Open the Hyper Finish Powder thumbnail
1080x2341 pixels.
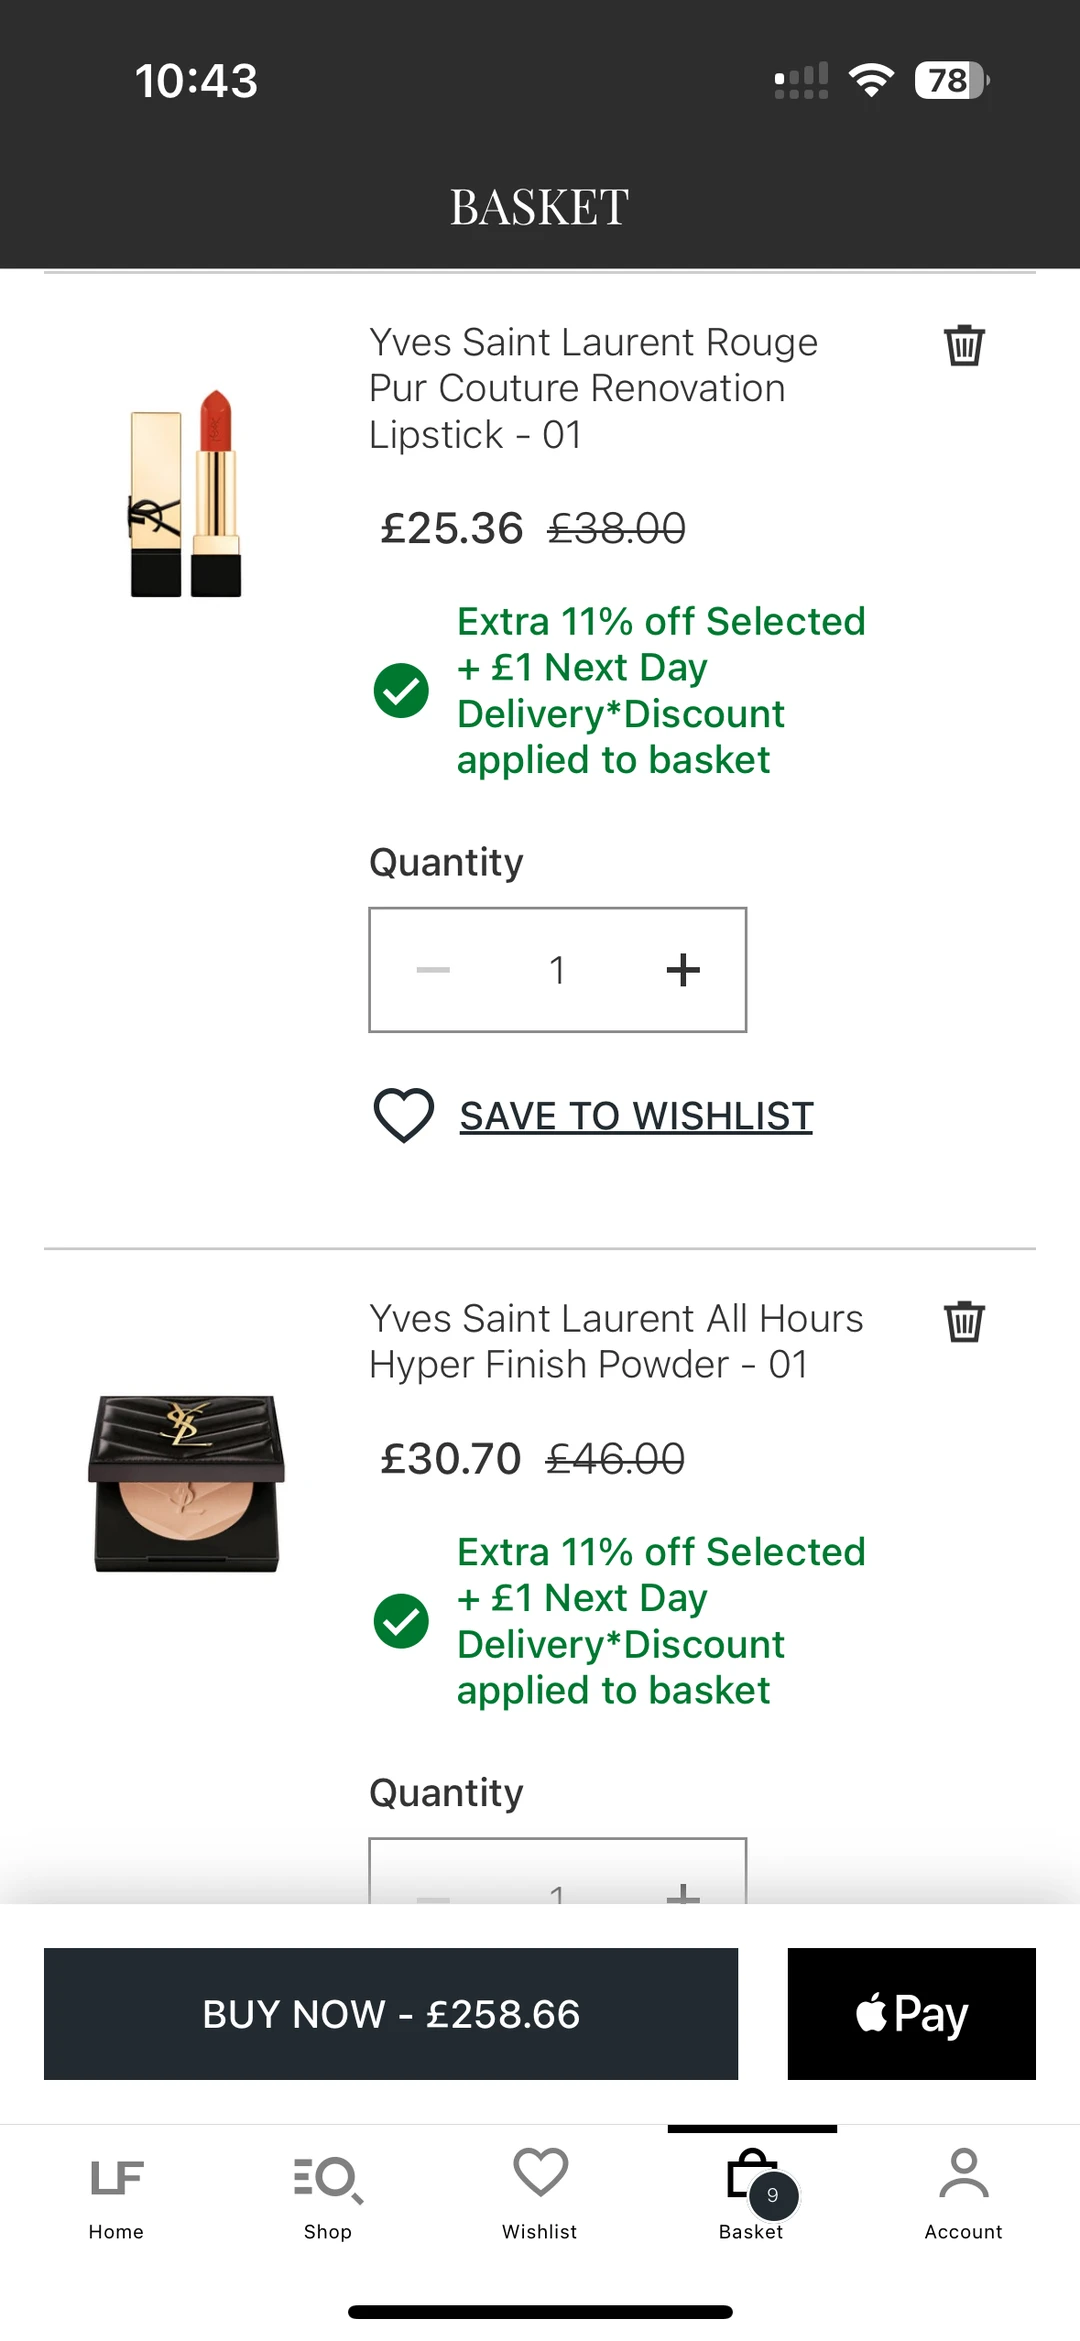click(186, 1483)
